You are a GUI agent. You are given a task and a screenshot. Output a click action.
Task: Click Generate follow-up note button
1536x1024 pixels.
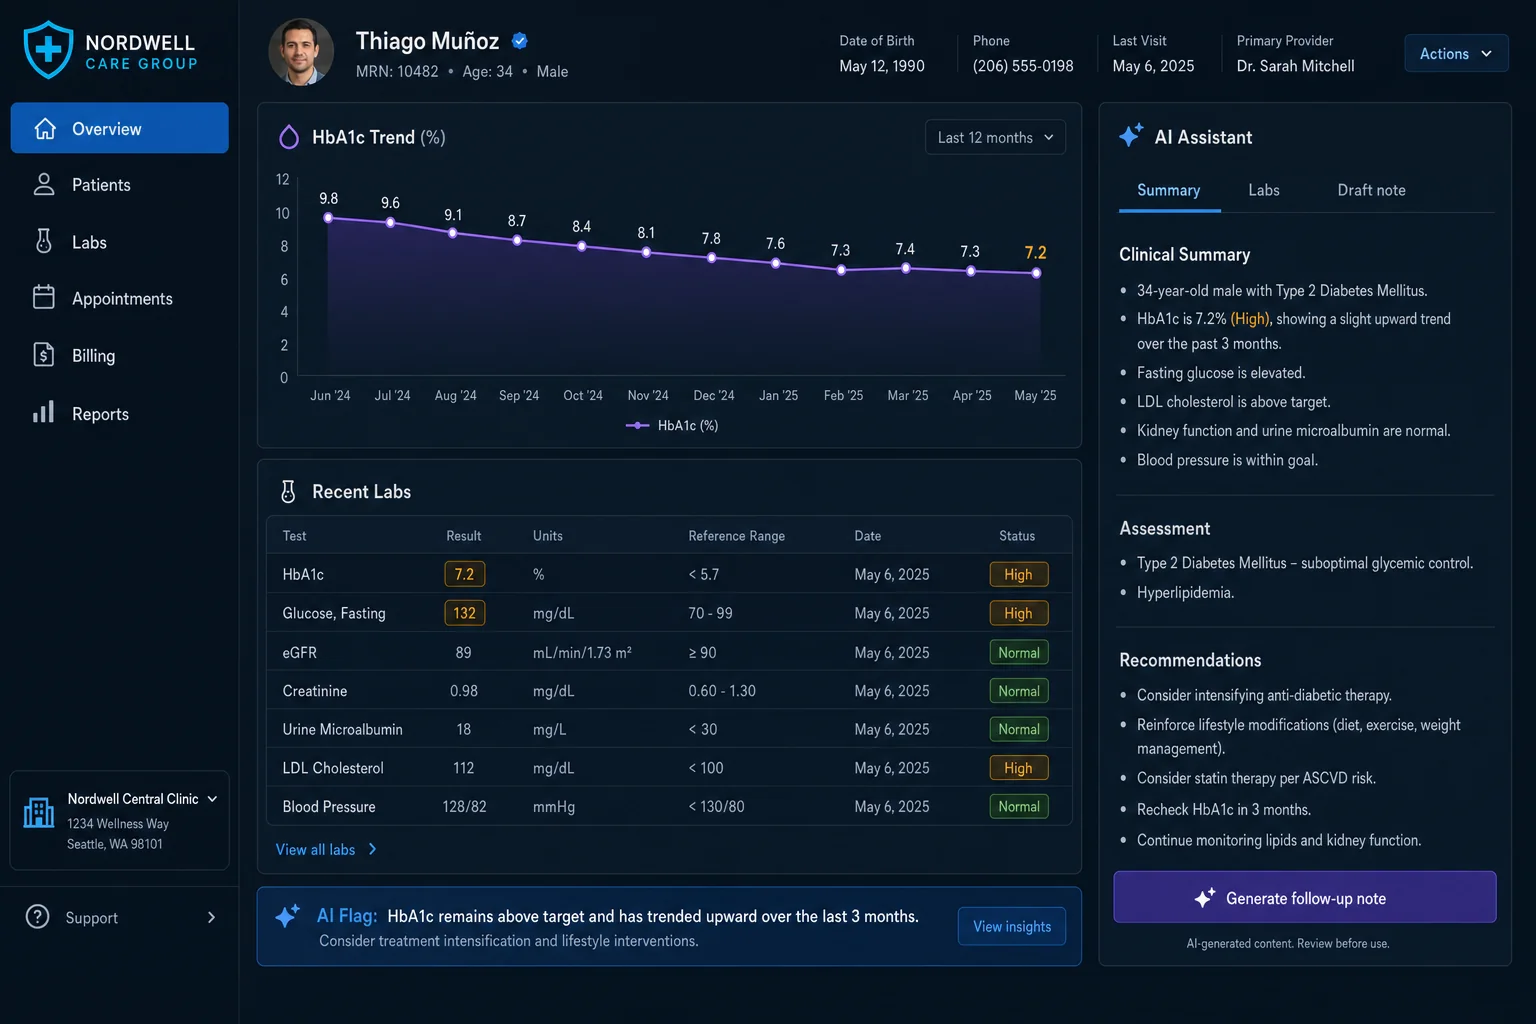(1305, 897)
